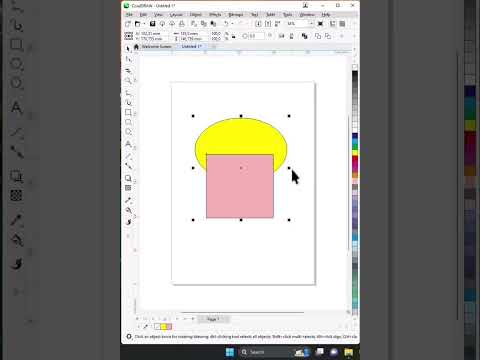480x360 pixels.
Task: Open the File menu
Action: (x=129, y=15)
